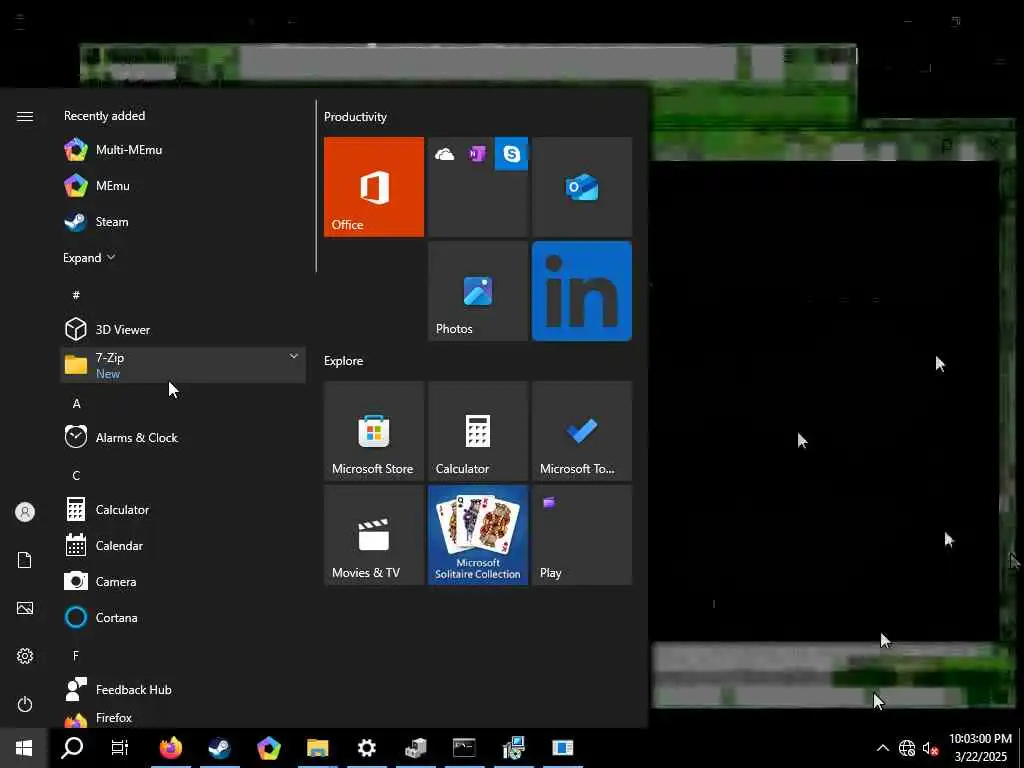Open OneNote in the Productivity tile folder
The height and width of the screenshot is (768, 1024).
tap(477, 154)
